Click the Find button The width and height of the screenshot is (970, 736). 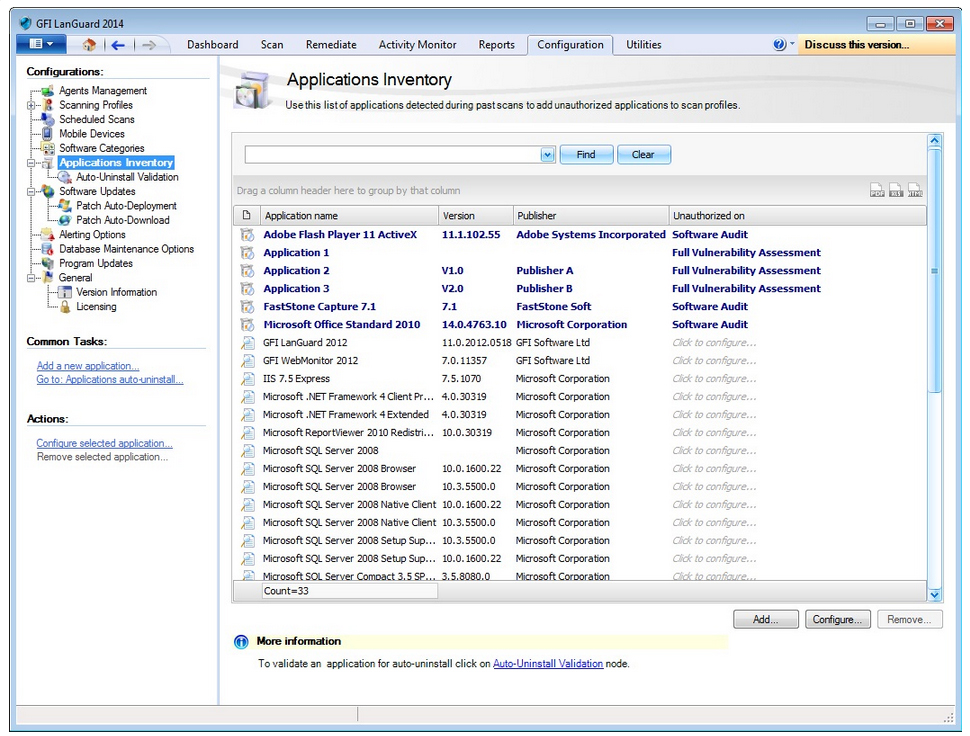[586, 155]
